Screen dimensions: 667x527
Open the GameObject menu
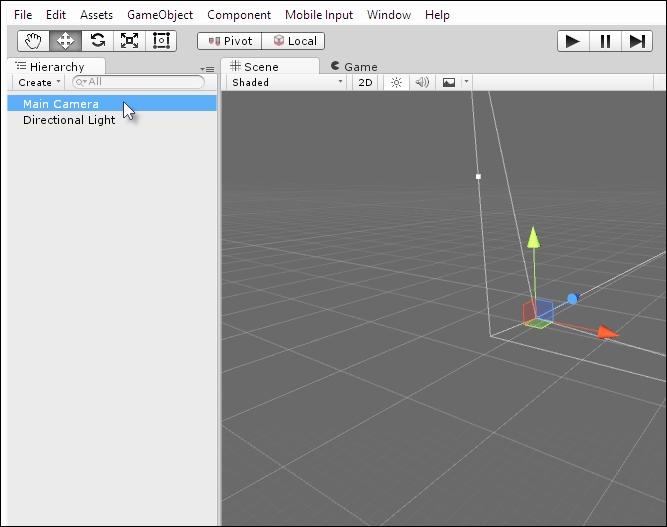(x=160, y=15)
